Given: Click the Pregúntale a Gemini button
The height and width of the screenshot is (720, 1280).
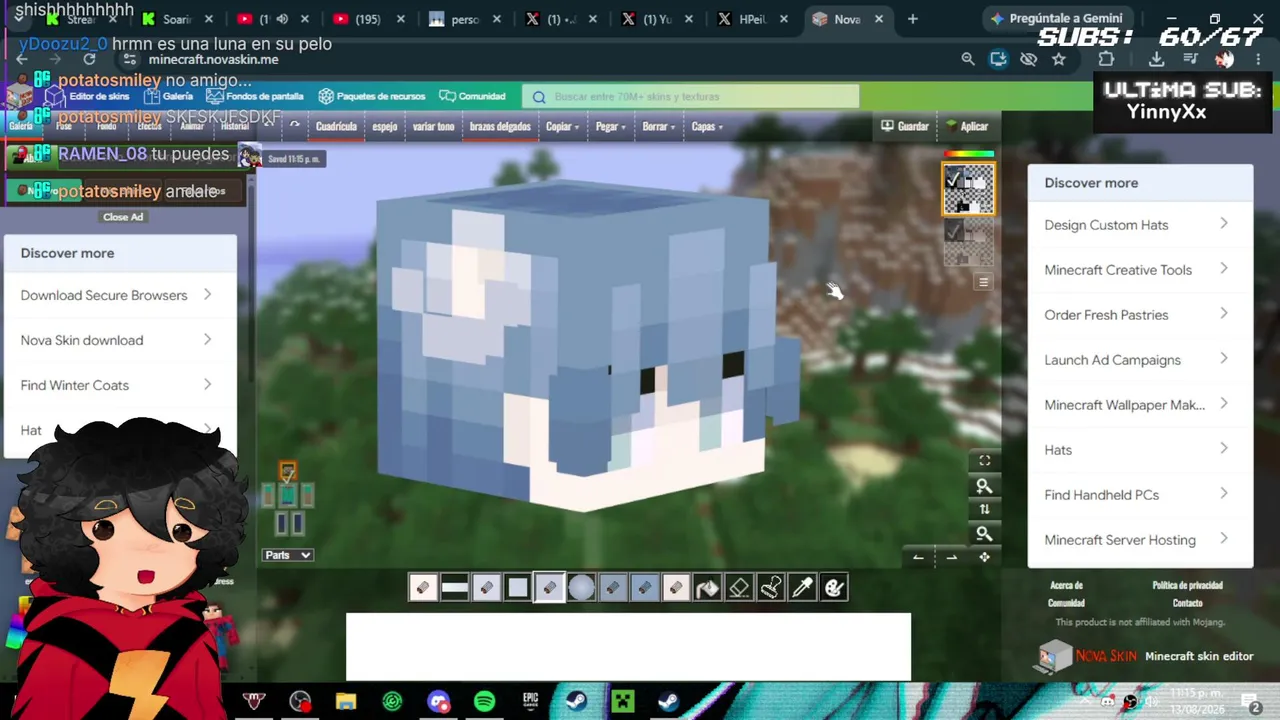Looking at the screenshot, I should (1057, 19).
